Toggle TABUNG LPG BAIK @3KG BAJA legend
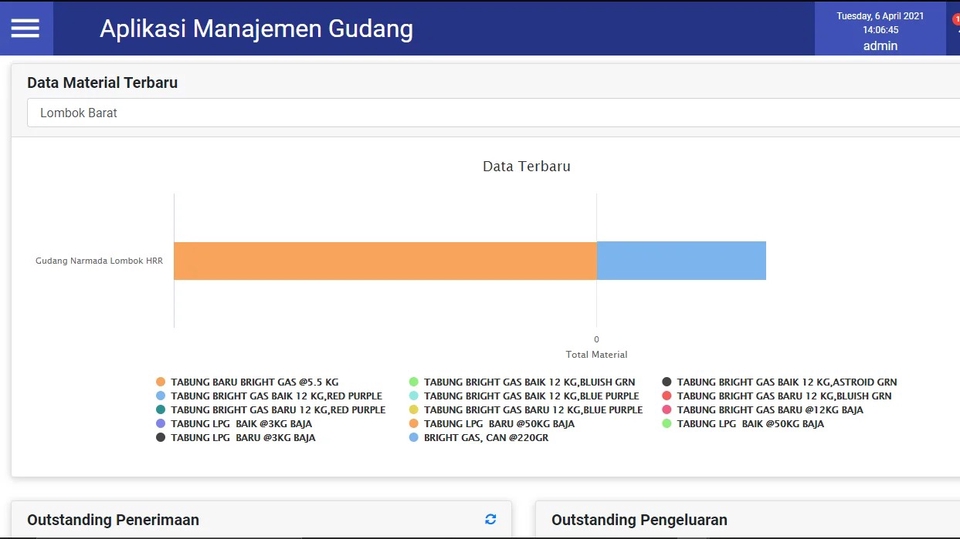Screen dimensions: 960x539 point(234,424)
